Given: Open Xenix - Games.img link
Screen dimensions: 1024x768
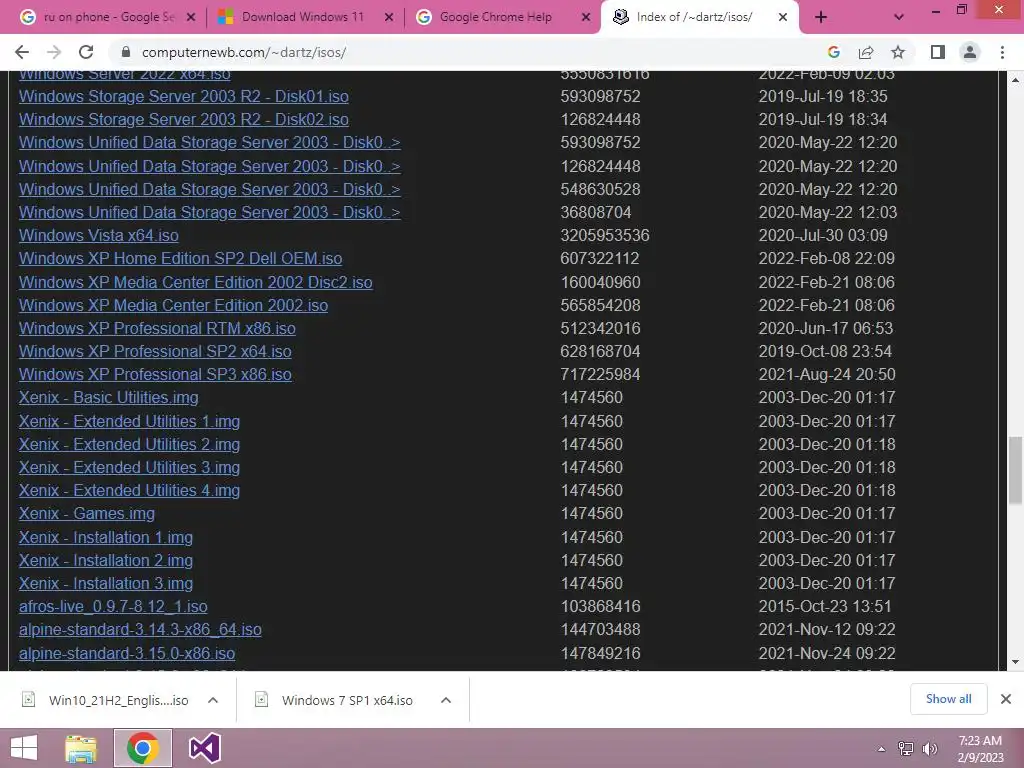Looking at the screenshot, I should click(x=87, y=513).
